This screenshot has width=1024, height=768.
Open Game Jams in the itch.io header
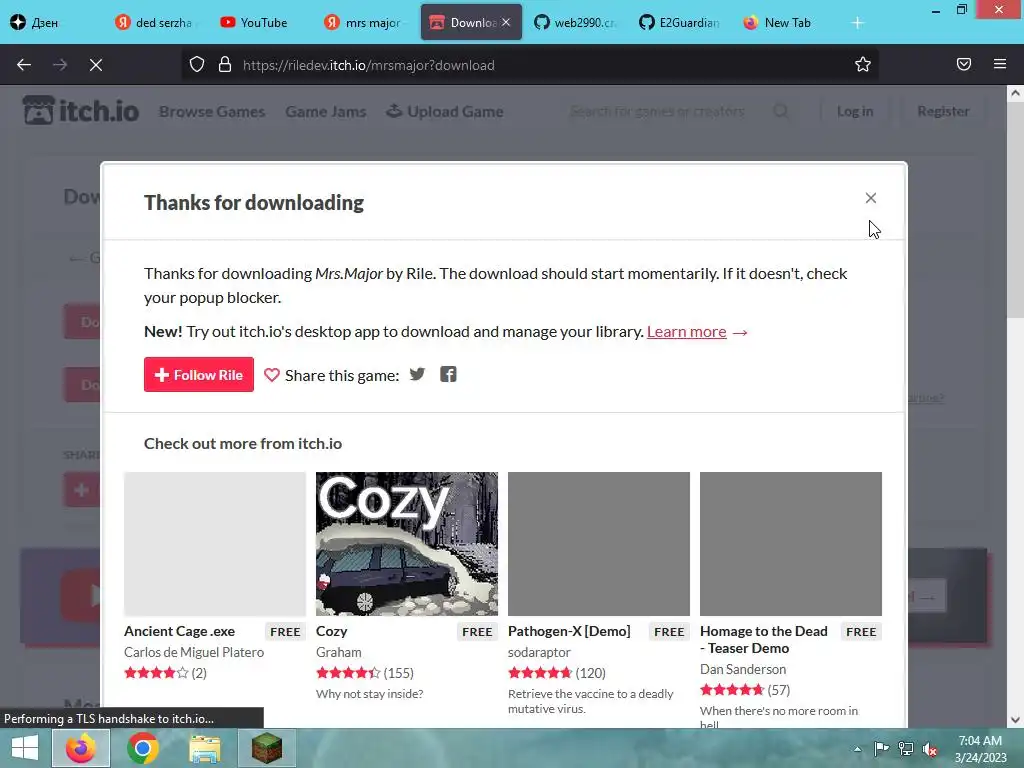(x=325, y=112)
